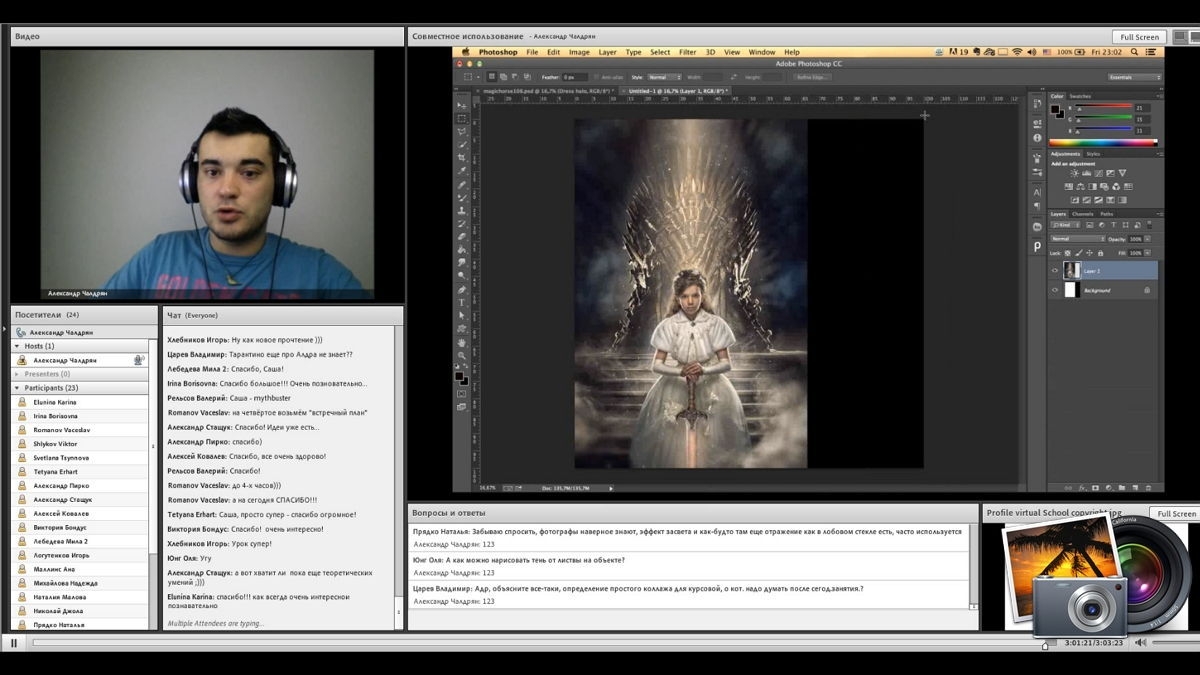Open the Image menu
This screenshot has width=1200, height=675.
pos(579,52)
